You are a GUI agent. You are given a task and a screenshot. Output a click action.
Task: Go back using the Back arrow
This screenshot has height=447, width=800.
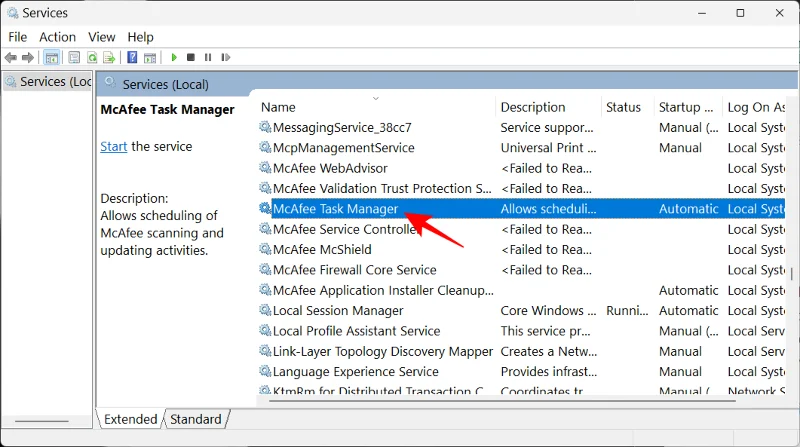coord(11,58)
